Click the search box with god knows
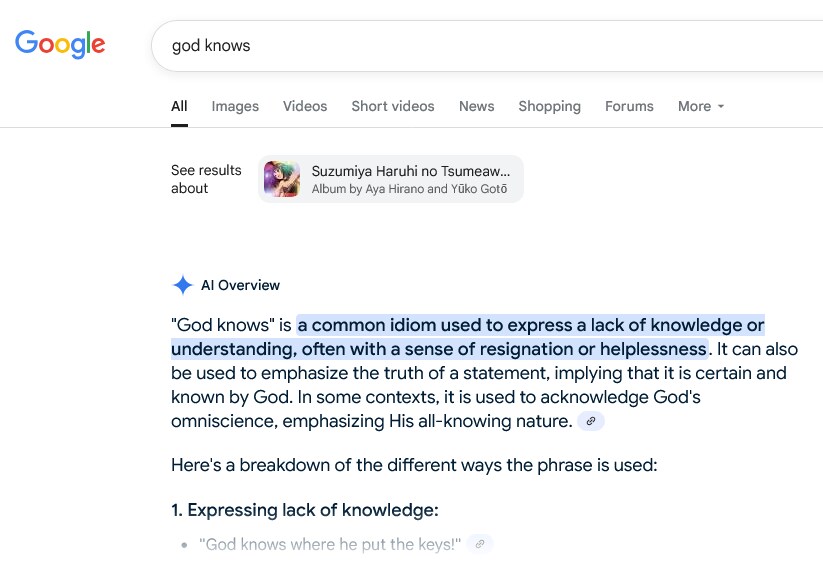The height and width of the screenshot is (563, 823). pyautogui.click(x=487, y=46)
